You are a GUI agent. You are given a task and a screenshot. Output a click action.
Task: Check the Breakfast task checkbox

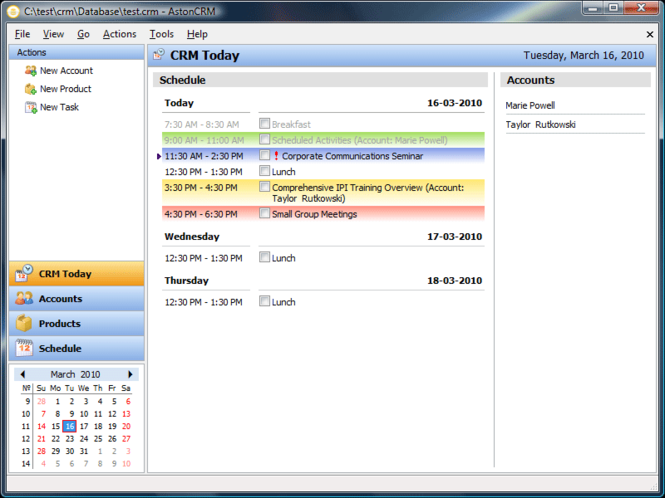tap(264, 123)
